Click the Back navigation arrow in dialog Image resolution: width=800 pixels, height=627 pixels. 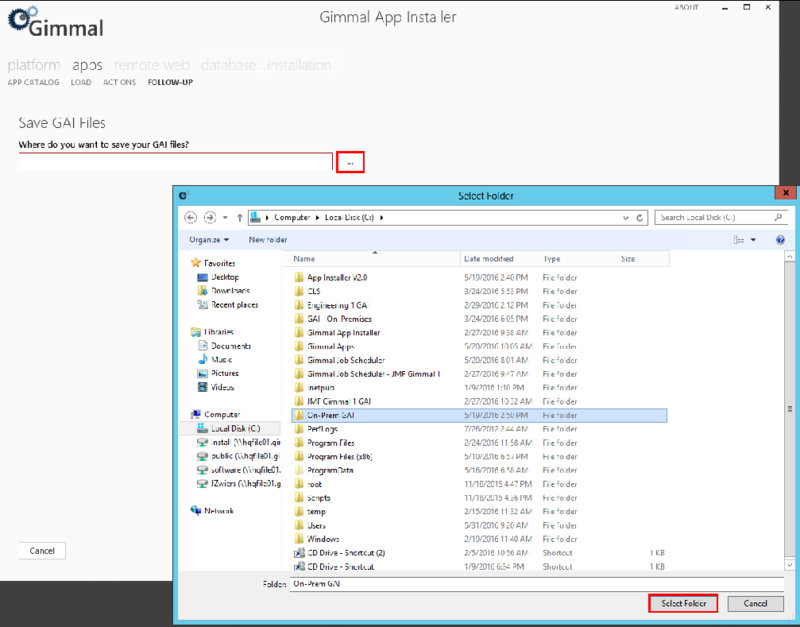[x=191, y=217]
